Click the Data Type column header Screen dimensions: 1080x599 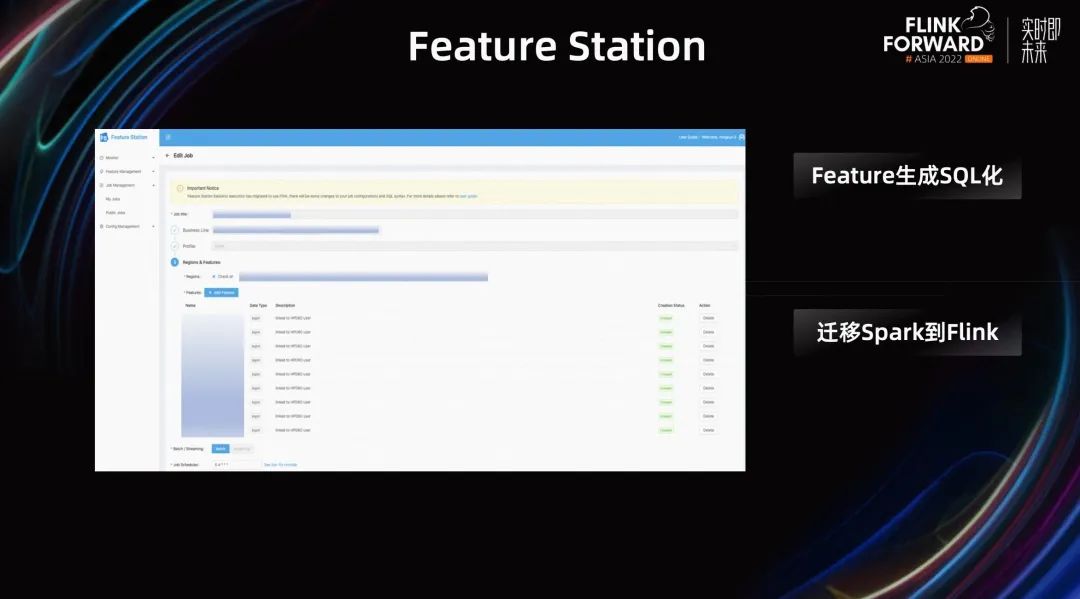point(258,306)
